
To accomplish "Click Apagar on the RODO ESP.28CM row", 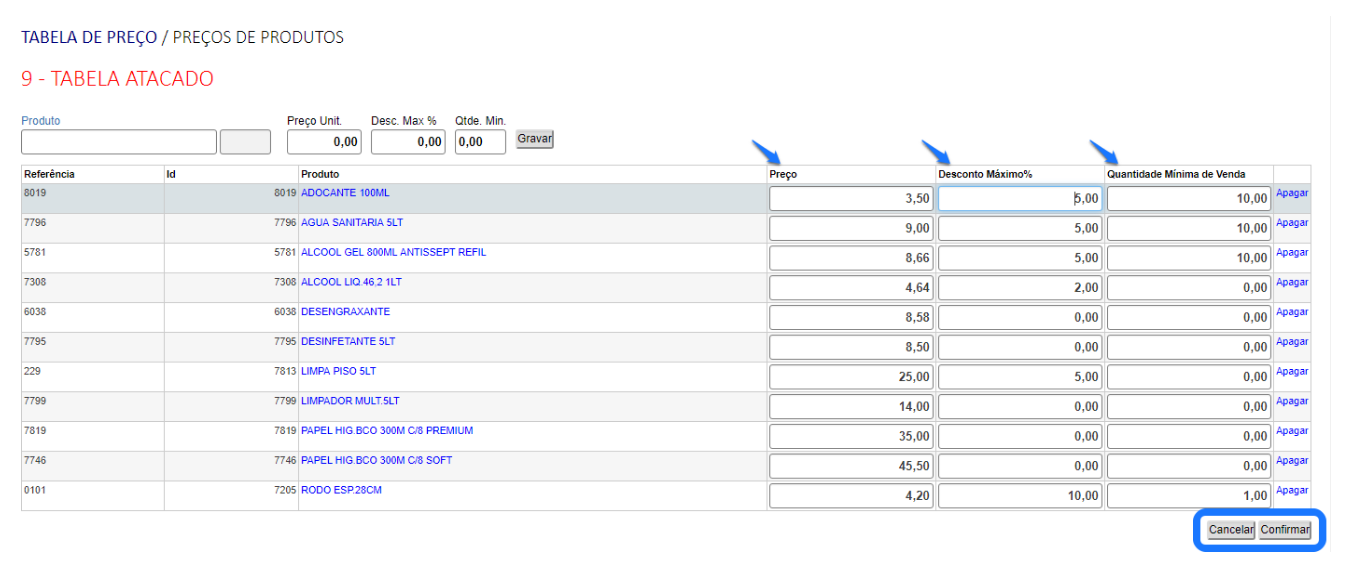I will [1292, 491].
